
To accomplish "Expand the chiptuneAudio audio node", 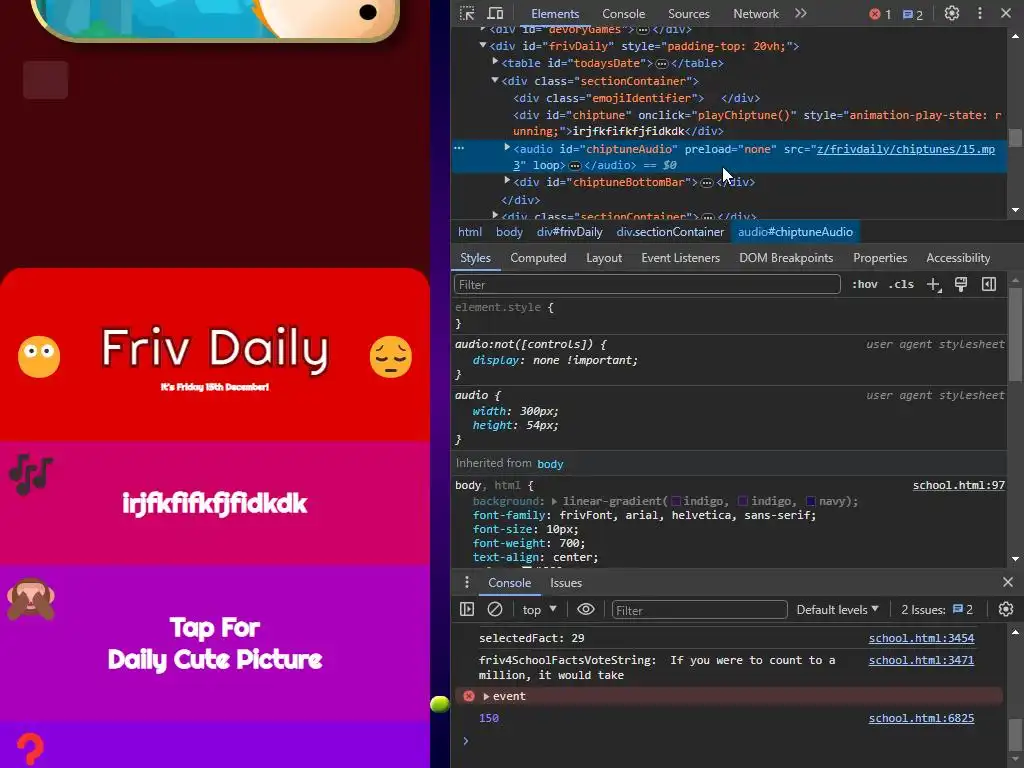I will (507, 148).
